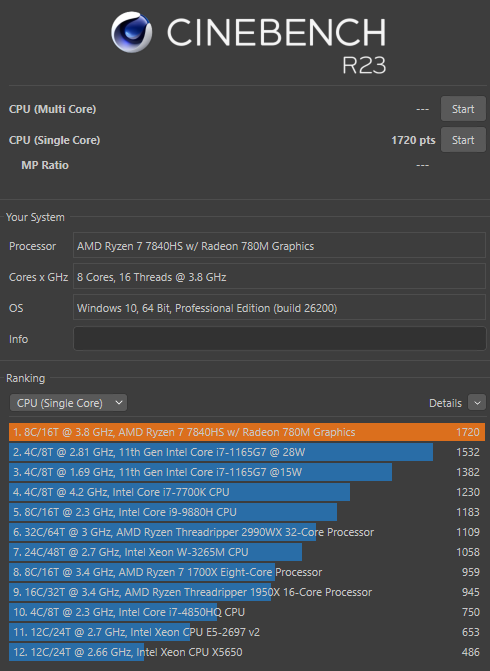Start the CPU Multi Core benchmark

click(x=463, y=109)
